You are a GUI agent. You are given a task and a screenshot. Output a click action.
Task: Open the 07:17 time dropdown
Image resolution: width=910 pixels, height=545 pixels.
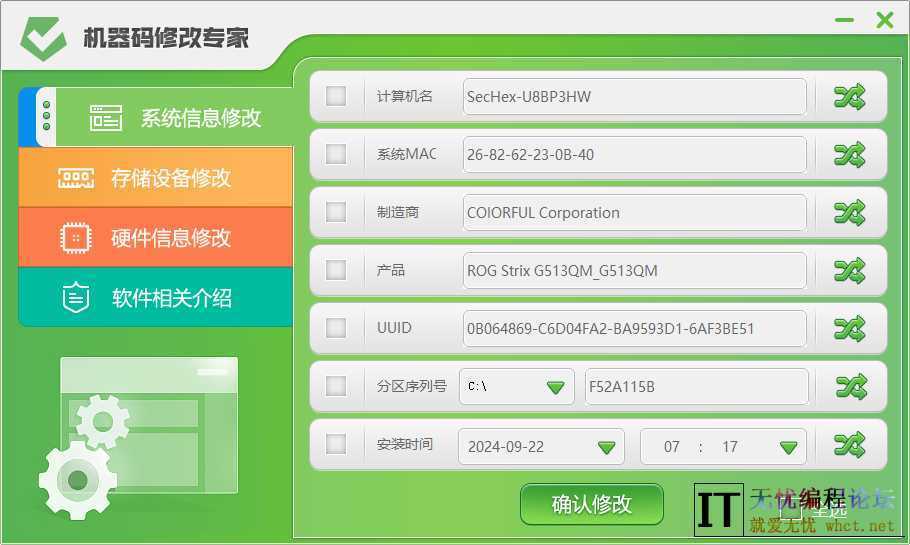(788, 447)
